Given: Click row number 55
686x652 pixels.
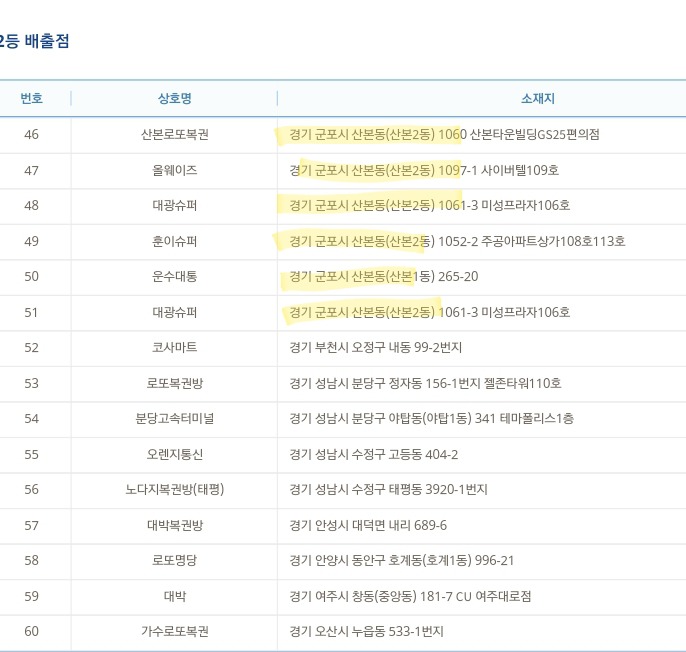Looking at the screenshot, I should pos(32,454).
